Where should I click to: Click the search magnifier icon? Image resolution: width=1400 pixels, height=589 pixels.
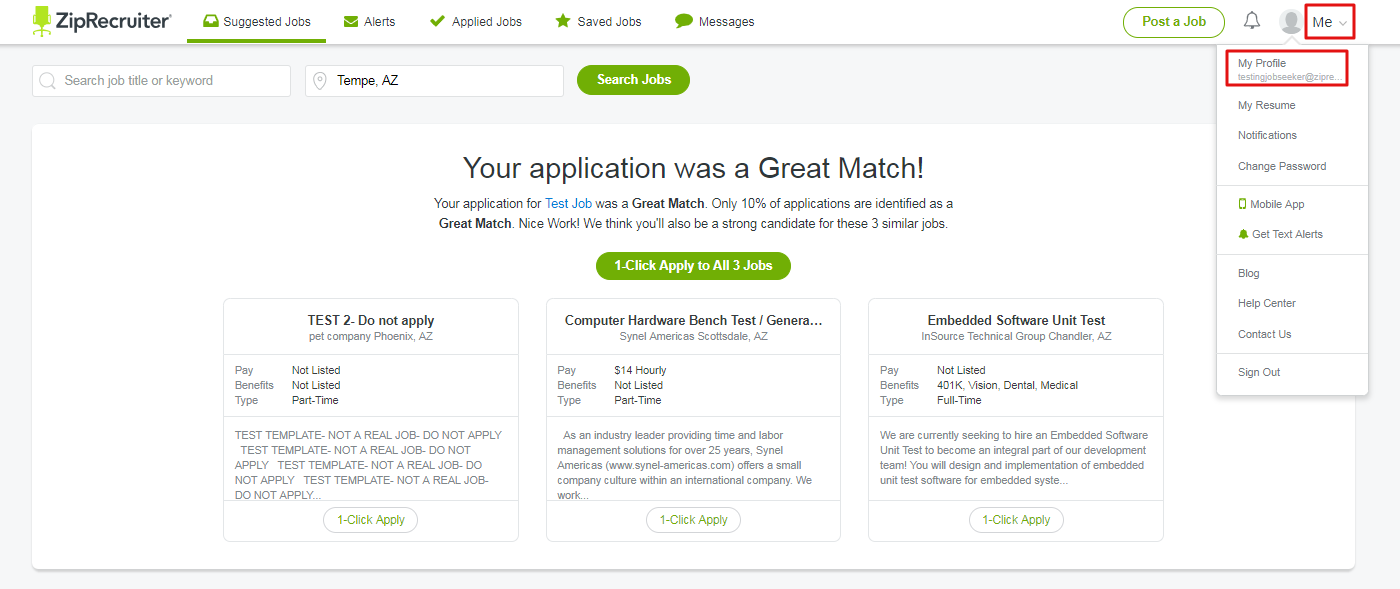[47, 81]
